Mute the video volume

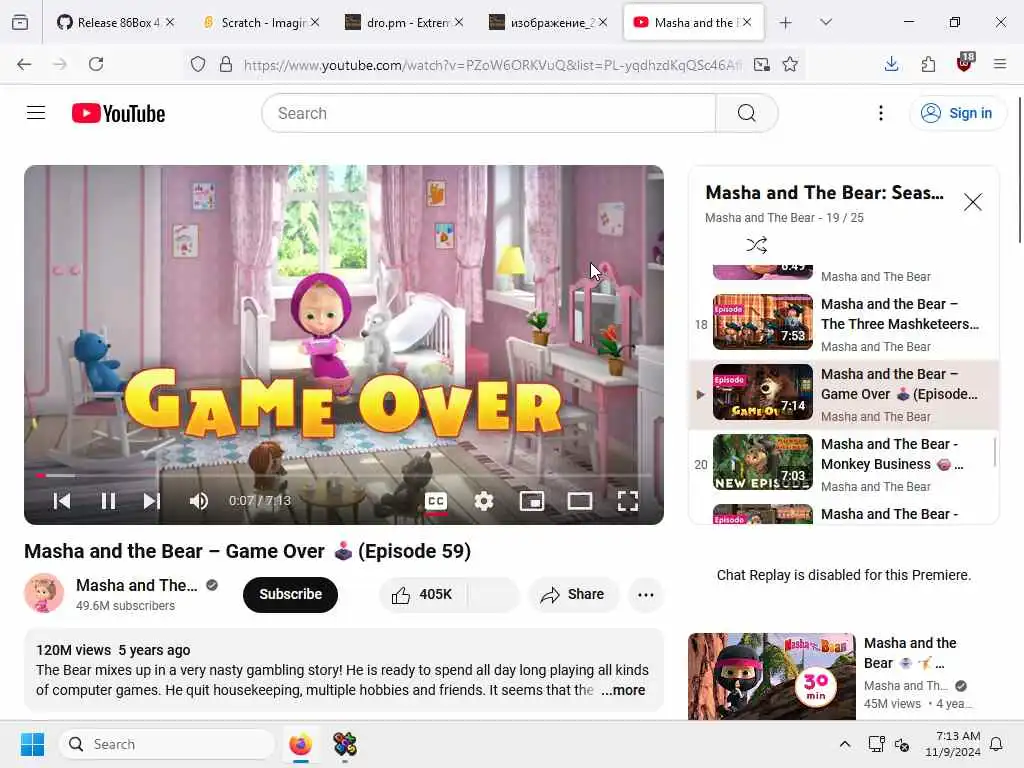[199, 501]
